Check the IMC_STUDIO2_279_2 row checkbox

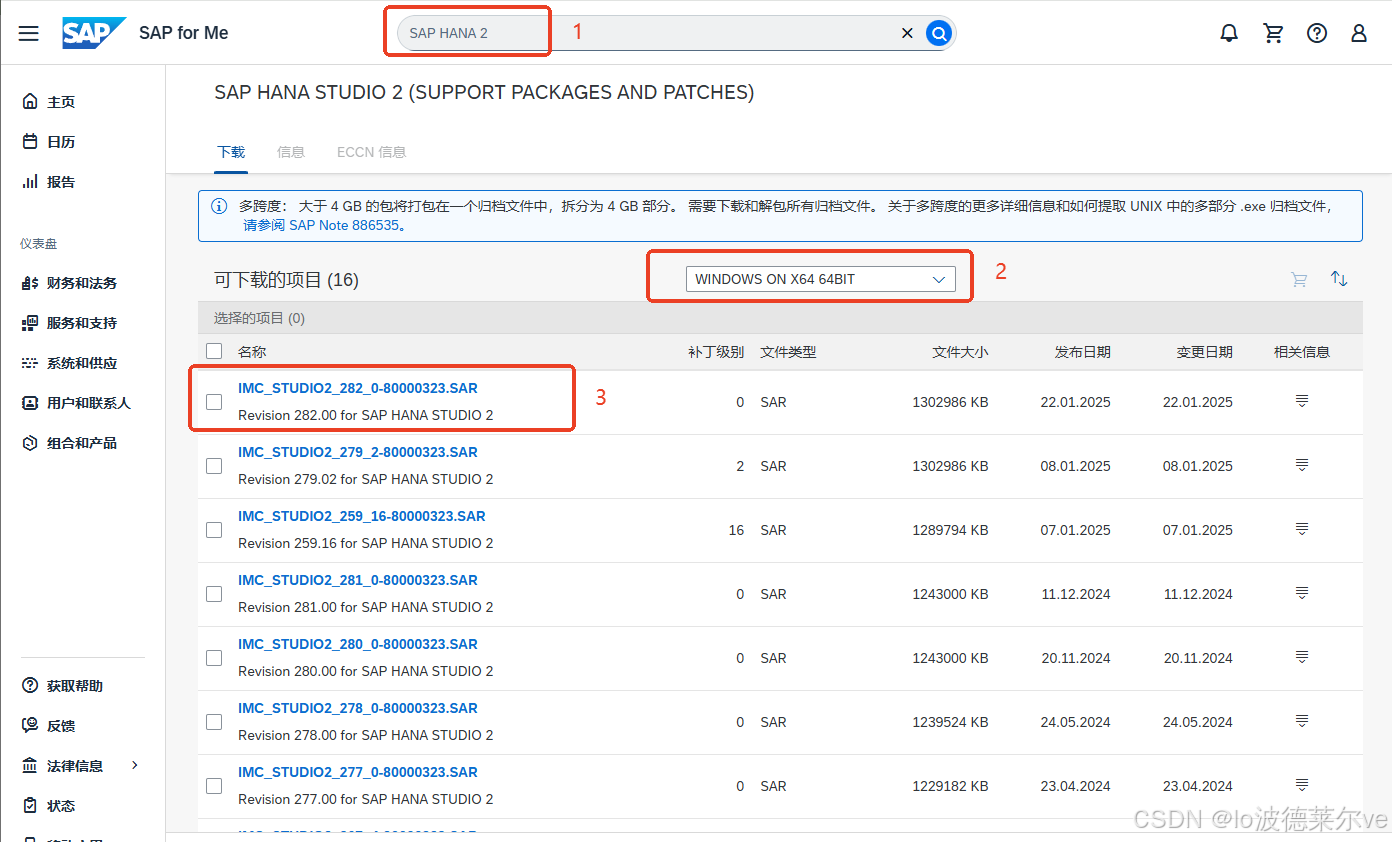click(214, 466)
